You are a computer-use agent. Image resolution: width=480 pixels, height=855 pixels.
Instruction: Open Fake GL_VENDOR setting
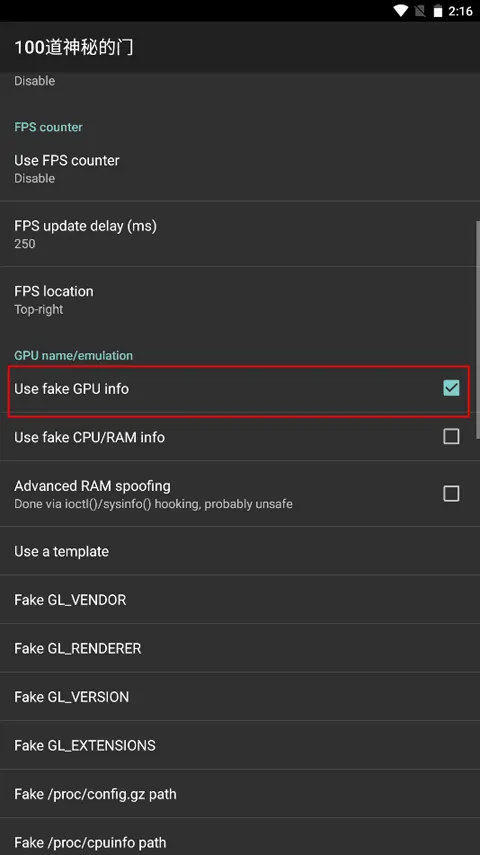click(240, 600)
